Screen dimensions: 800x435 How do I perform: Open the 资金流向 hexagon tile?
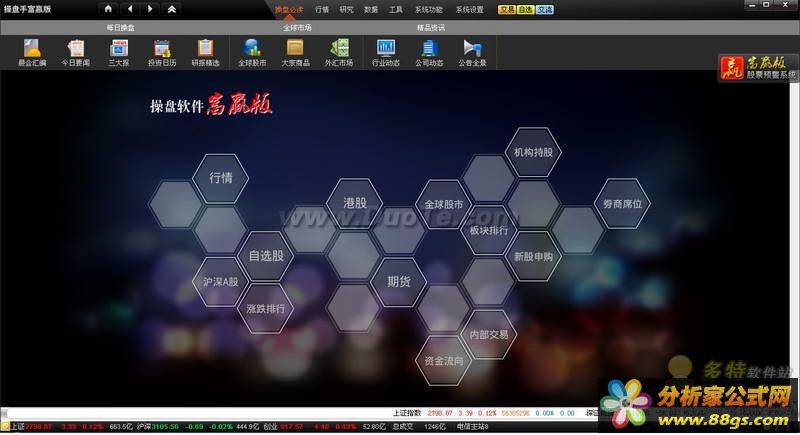[443, 361]
